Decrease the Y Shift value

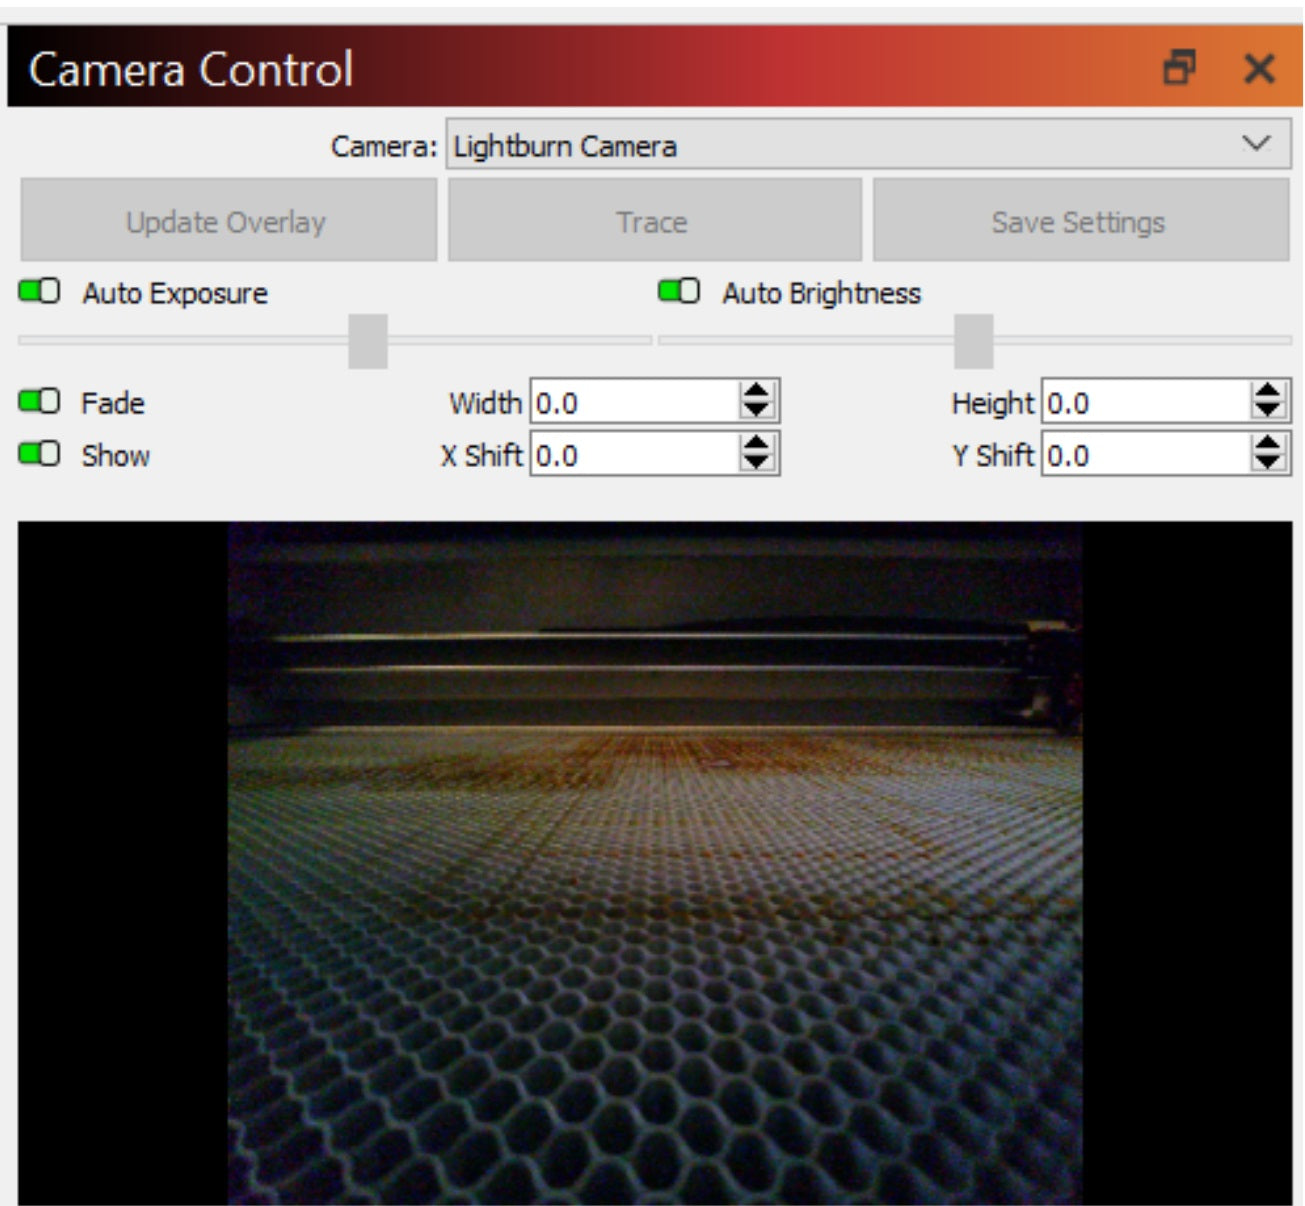(1267, 465)
